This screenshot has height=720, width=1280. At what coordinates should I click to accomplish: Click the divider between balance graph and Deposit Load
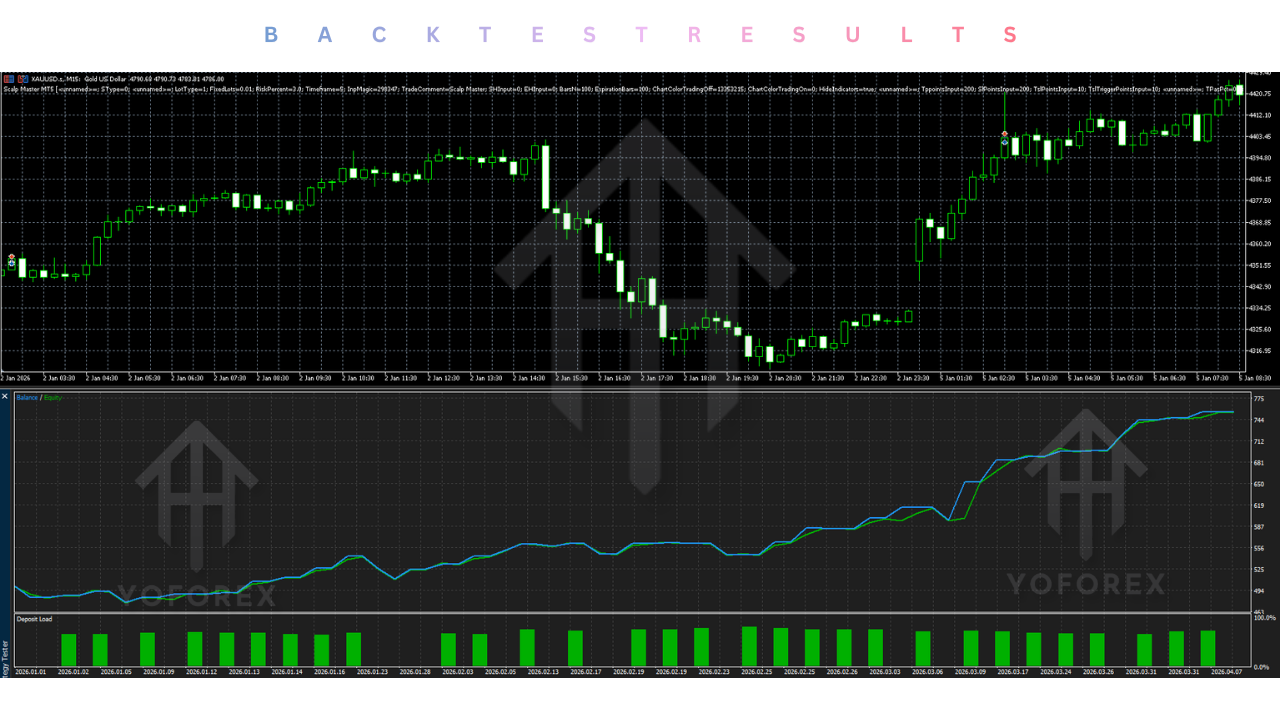click(640, 612)
